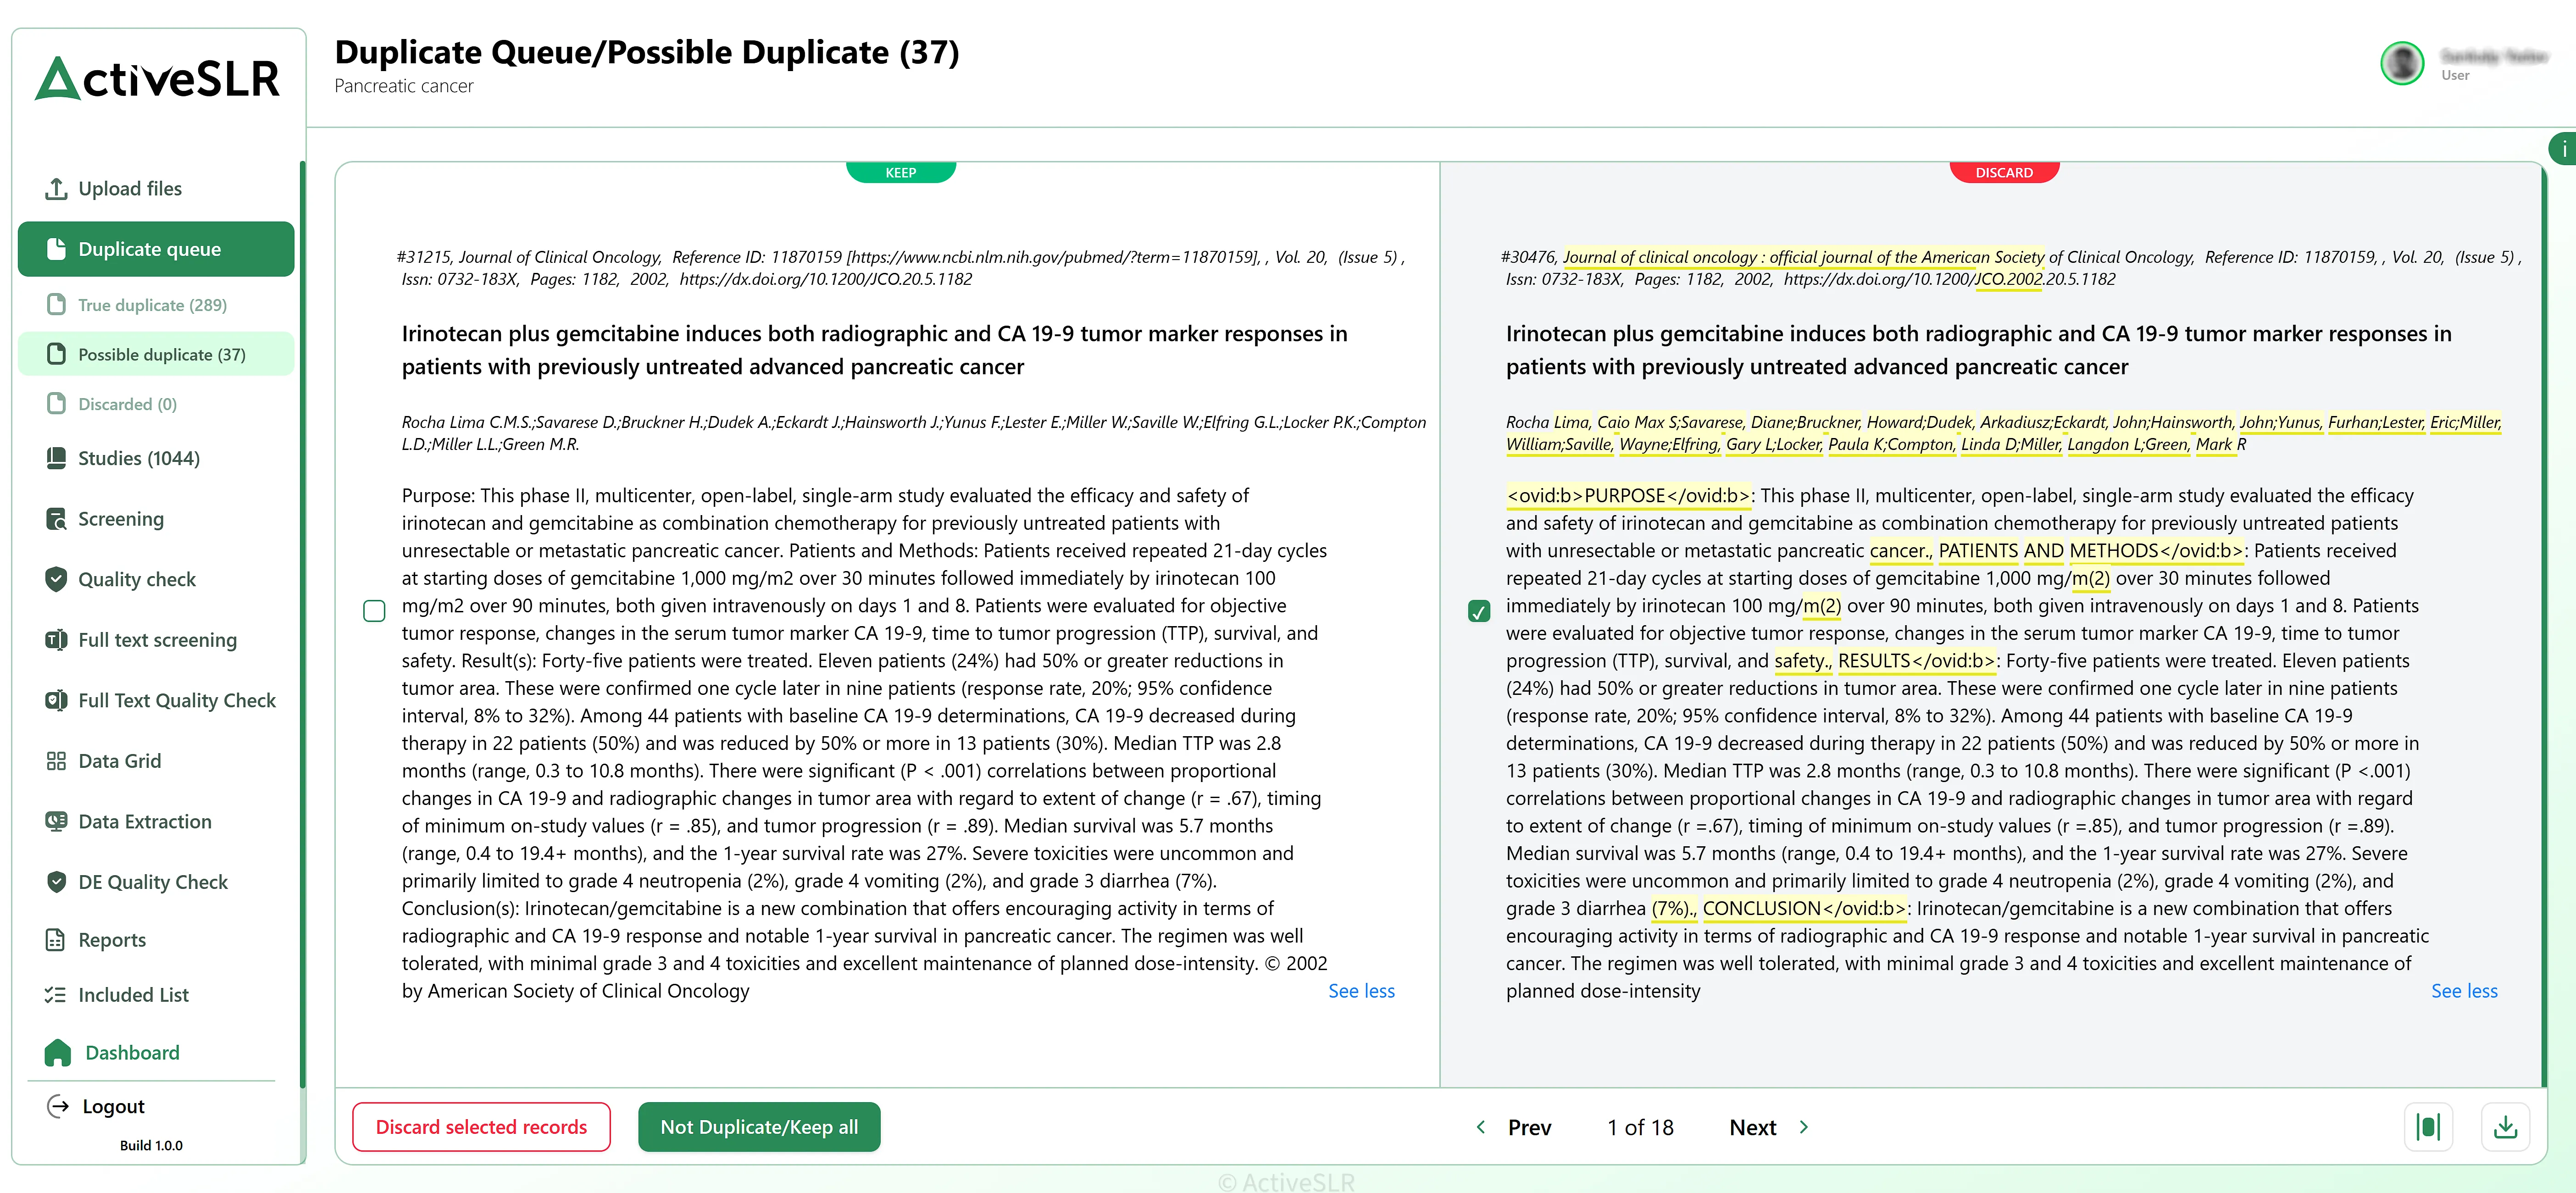Click the Screening magnifier document icon
Screen dimensions: 2576x1193
click(x=56, y=518)
